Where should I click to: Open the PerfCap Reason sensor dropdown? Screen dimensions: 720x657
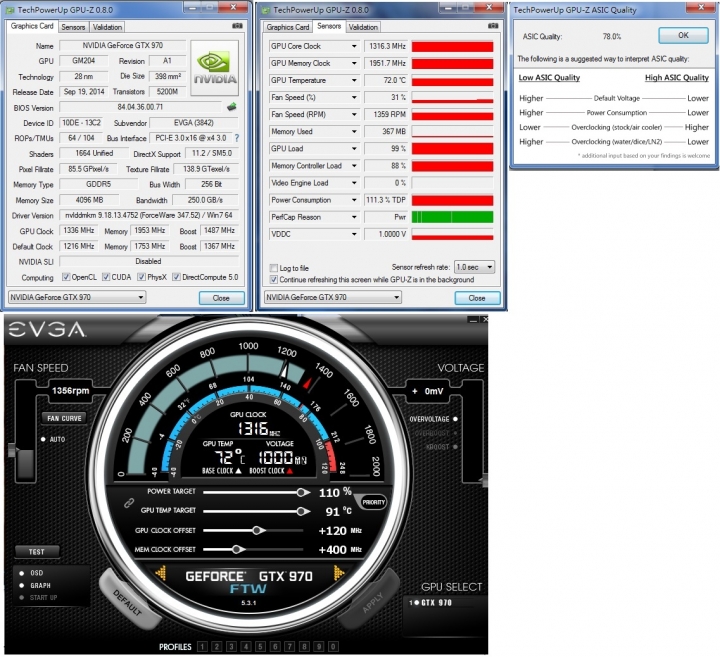click(354, 217)
